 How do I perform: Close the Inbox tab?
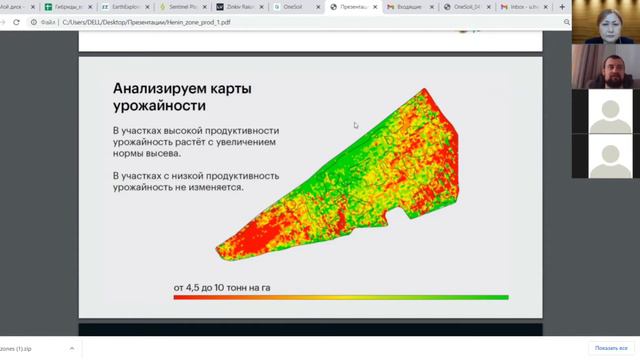[x=545, y=7]
